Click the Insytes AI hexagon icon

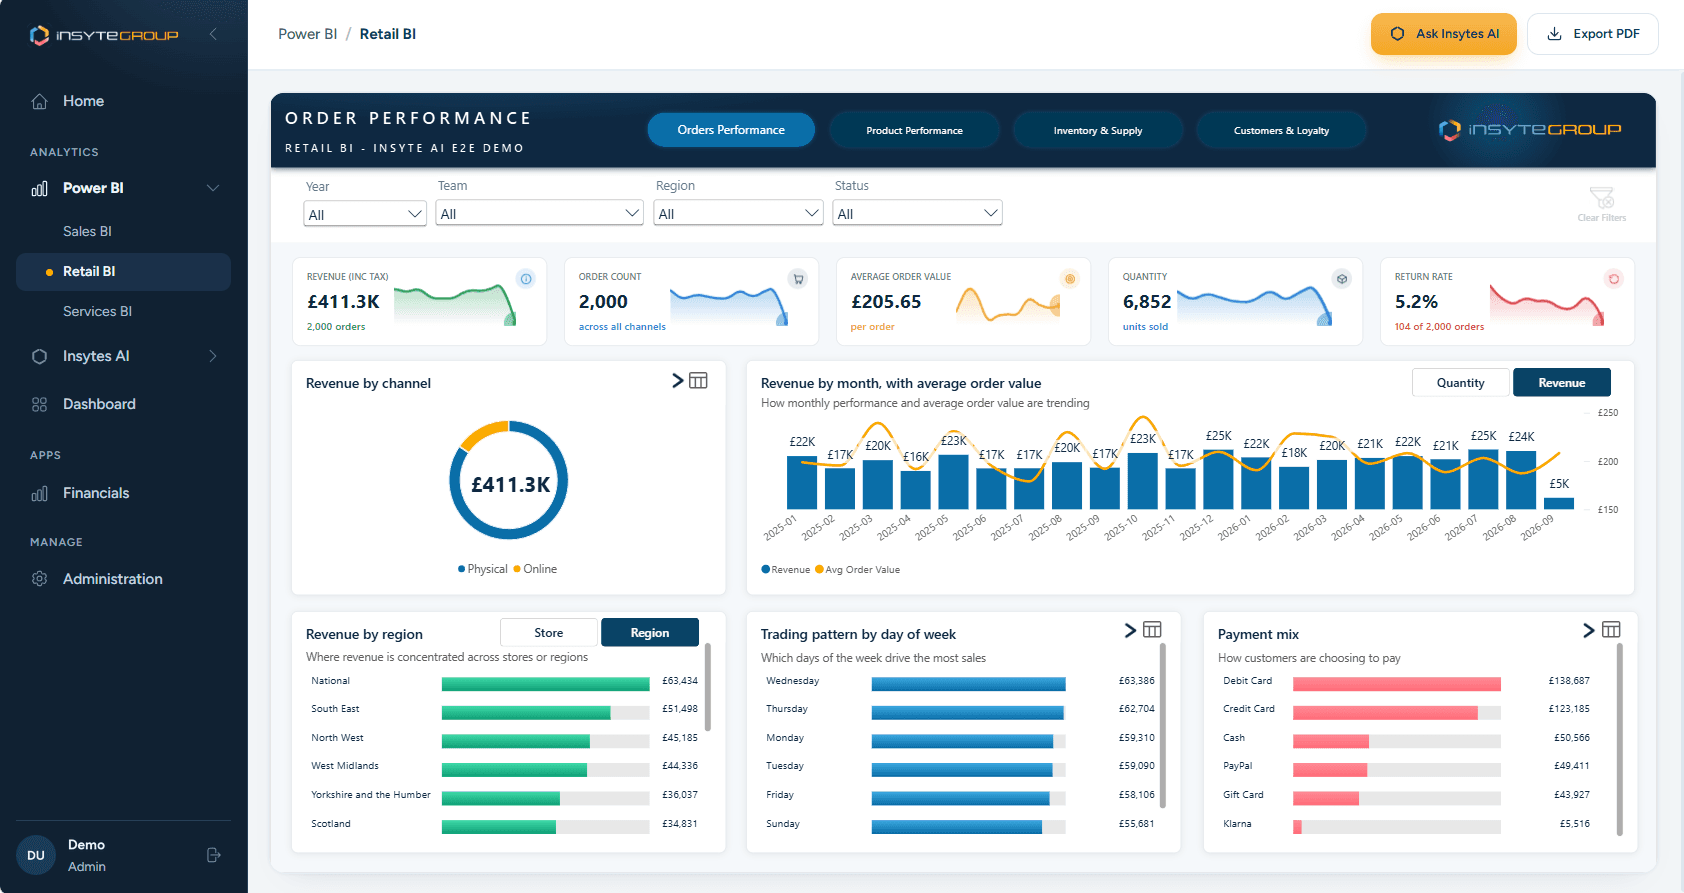coord(40,356)
